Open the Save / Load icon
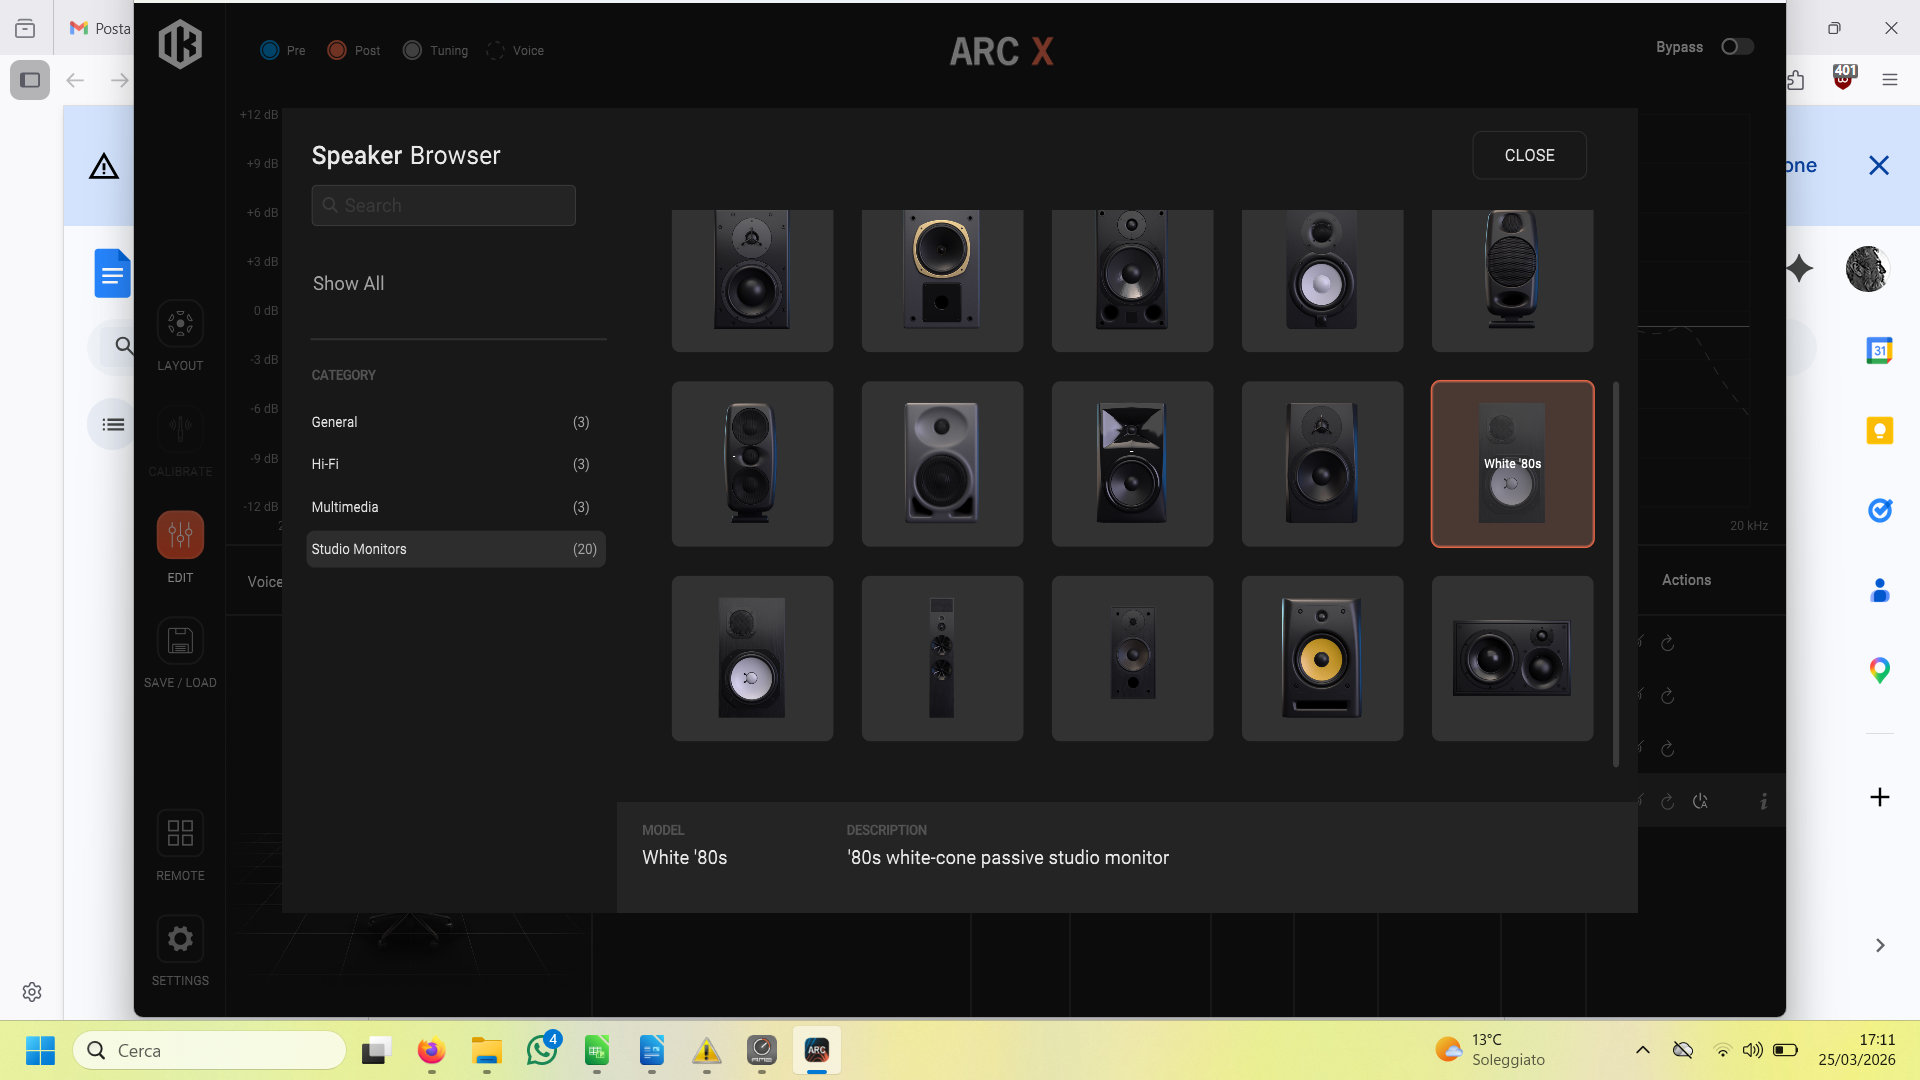1920x1080 pixels. click(180, 641)
